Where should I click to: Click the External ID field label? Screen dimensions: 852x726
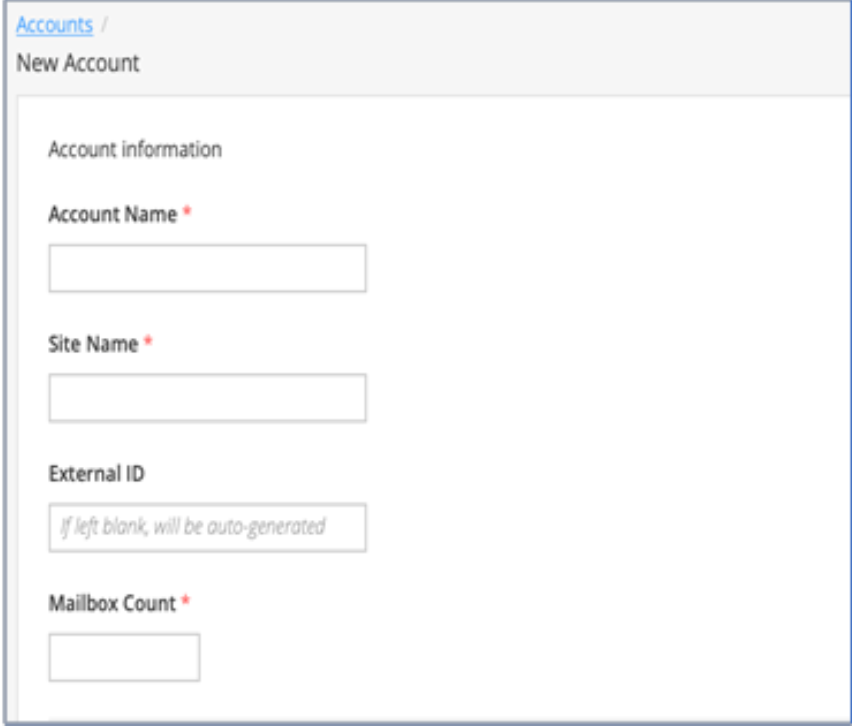coord(97,474)
